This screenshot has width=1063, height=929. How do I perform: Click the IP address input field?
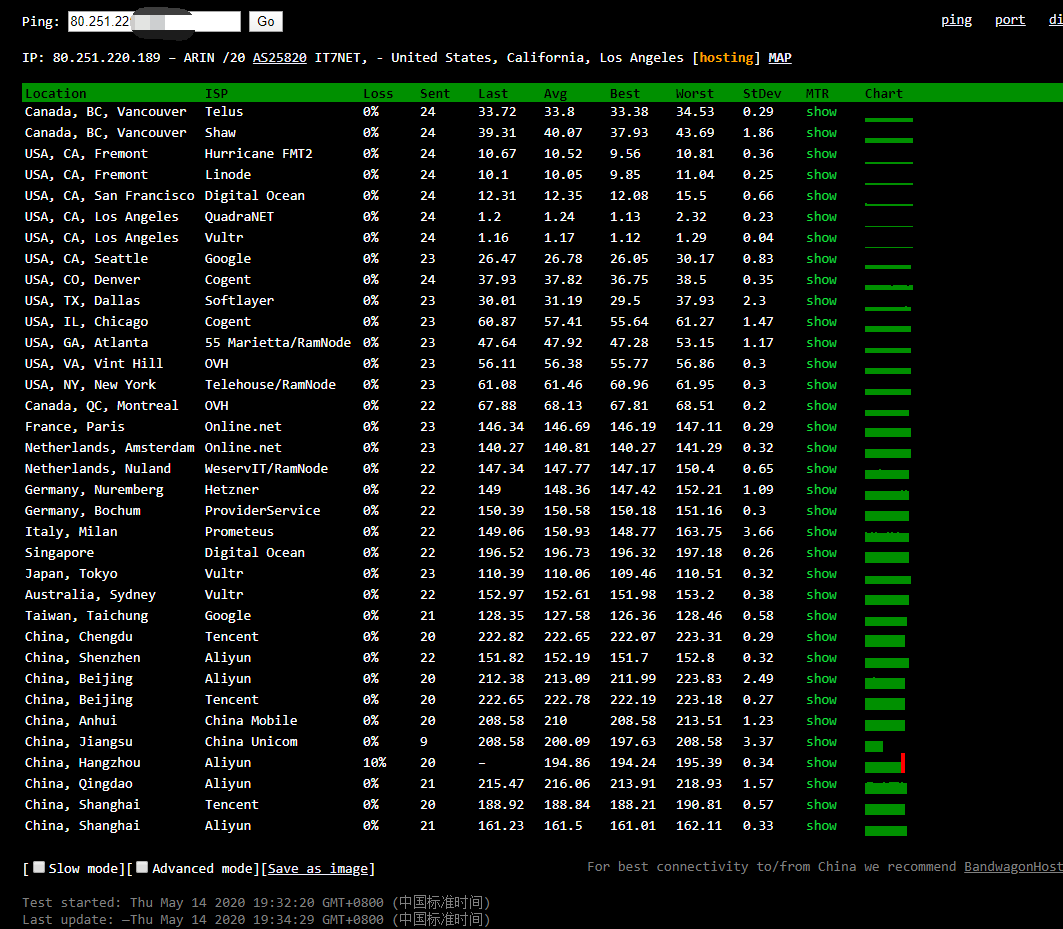(x=154, y=21)
